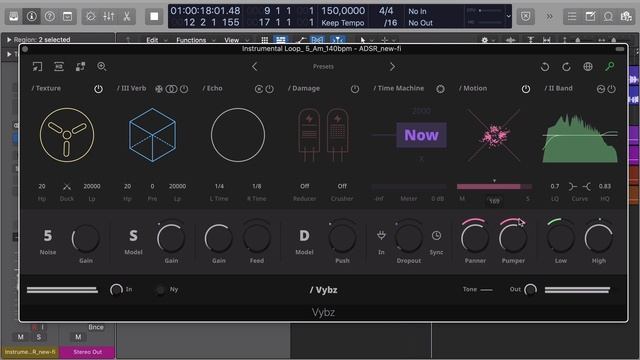Click the Motion width meter bar

coord(494,187)
